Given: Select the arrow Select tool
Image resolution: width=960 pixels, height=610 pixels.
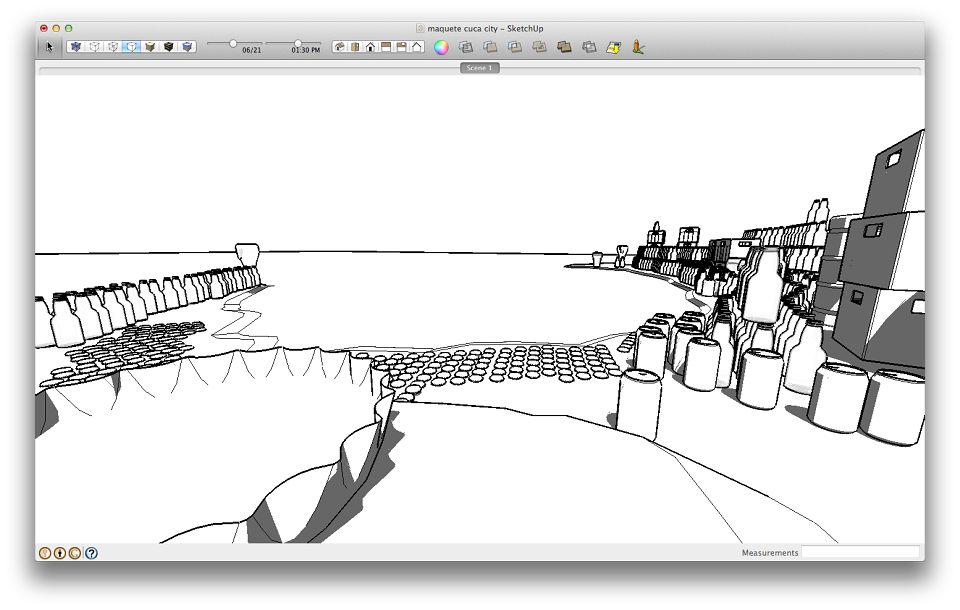Looking at the screenshot, I should (50, 47).
